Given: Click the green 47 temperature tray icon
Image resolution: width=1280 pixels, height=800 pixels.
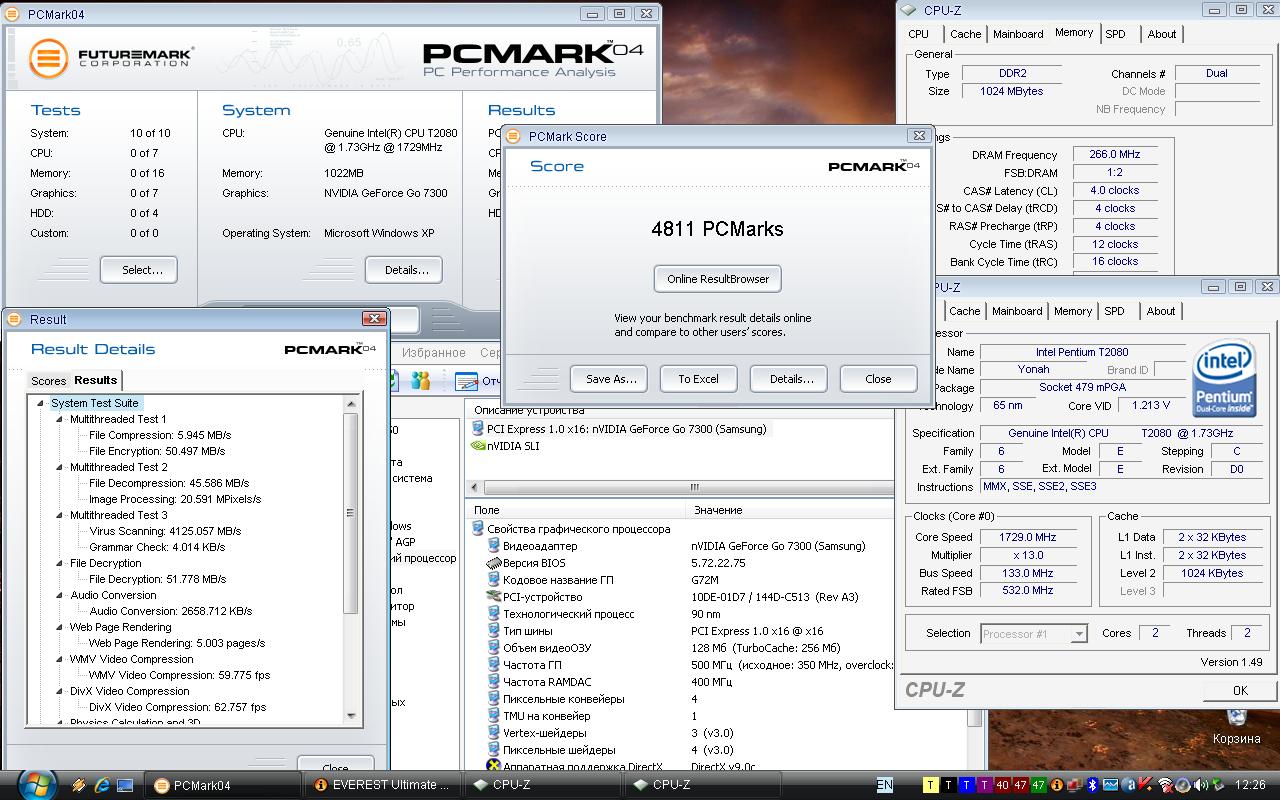Looking at the screenshot, I should 1039,785.
